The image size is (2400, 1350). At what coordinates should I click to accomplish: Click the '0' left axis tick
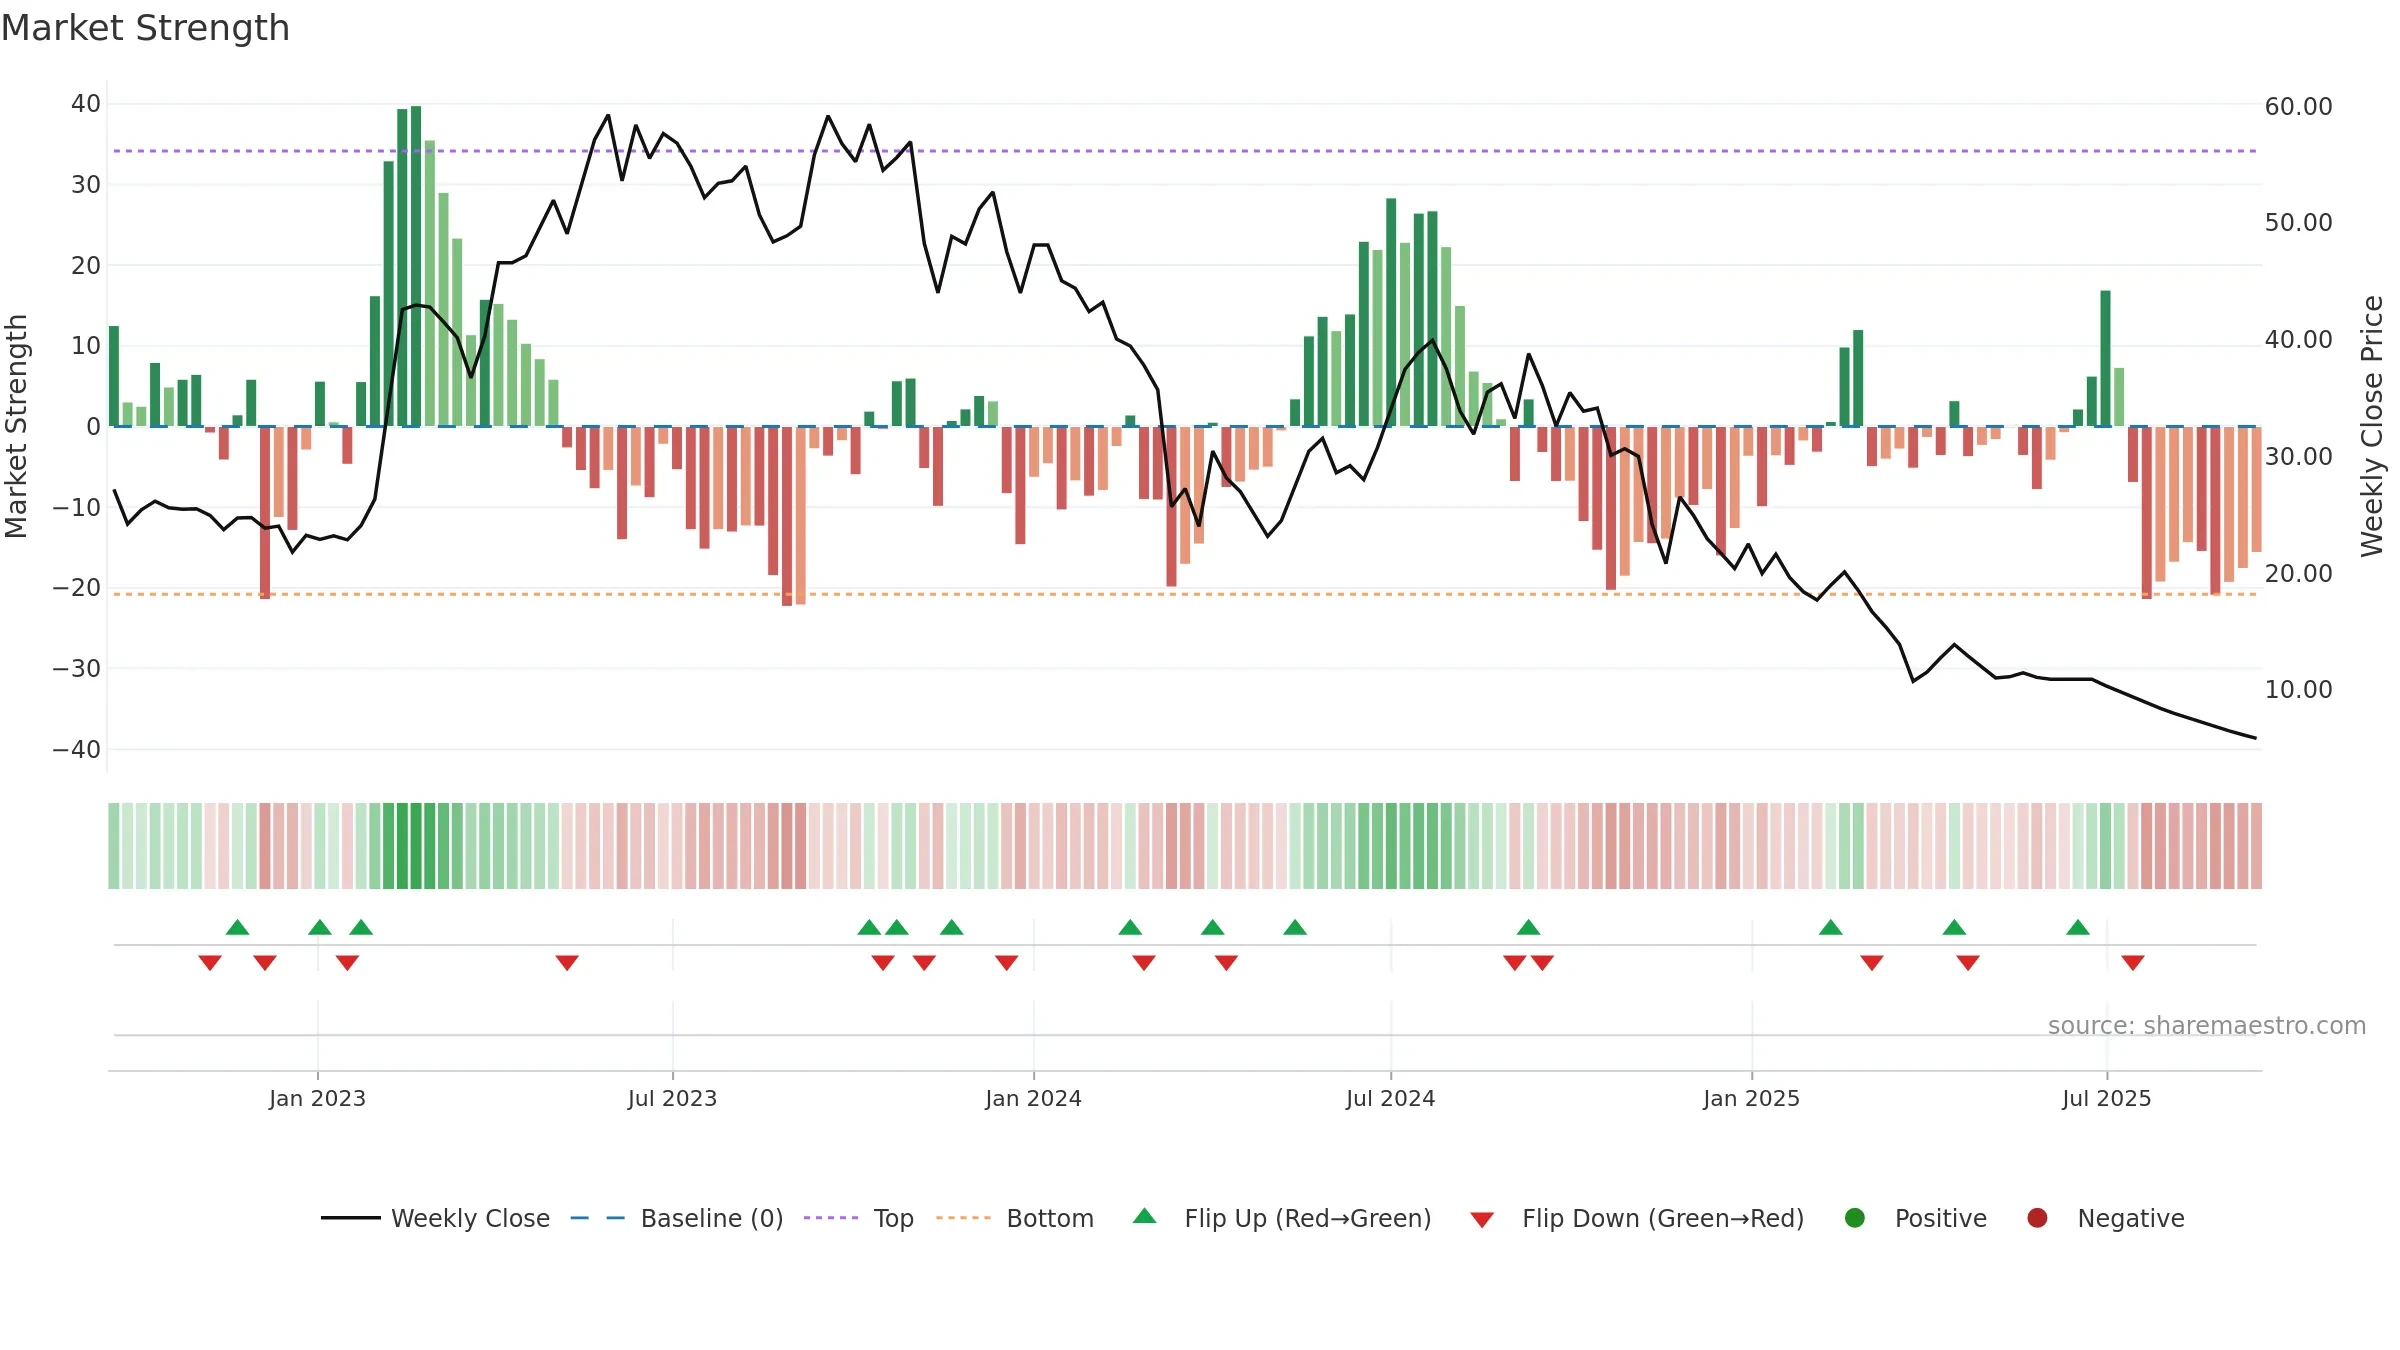(93, 426)
